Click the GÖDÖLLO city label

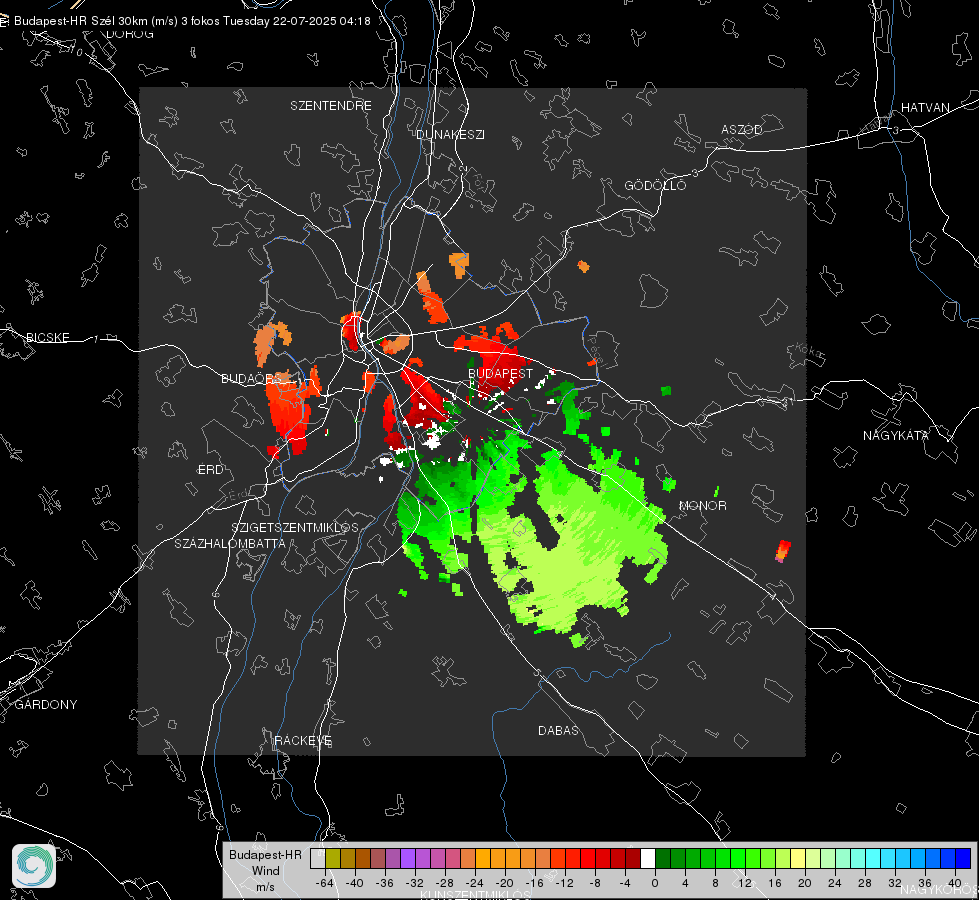tap(655, 185)
